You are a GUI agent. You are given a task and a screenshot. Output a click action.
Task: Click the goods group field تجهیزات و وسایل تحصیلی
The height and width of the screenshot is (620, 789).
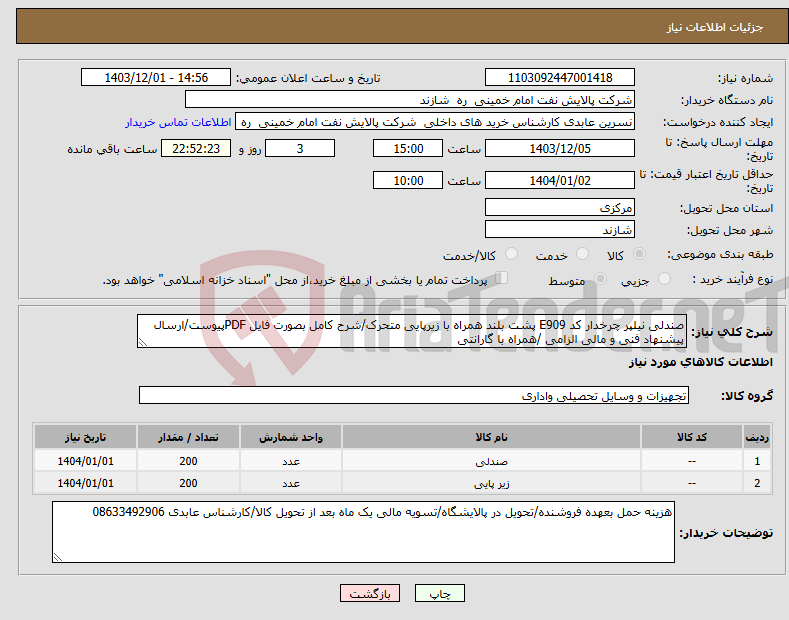point(414,396)
